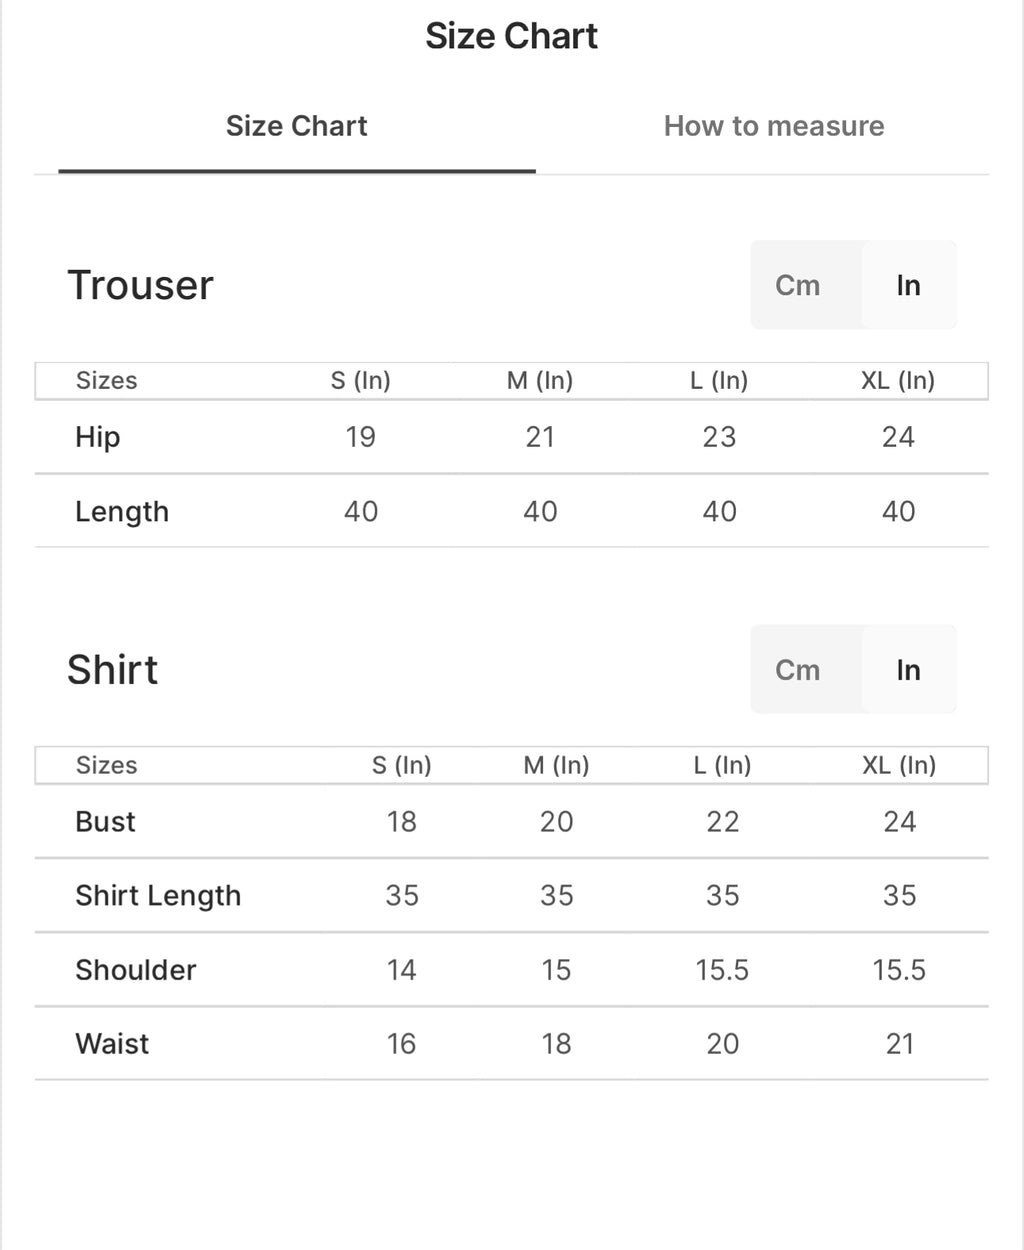Click the Shirt section heading
1024x1250 pixels.
pos(112,670)
